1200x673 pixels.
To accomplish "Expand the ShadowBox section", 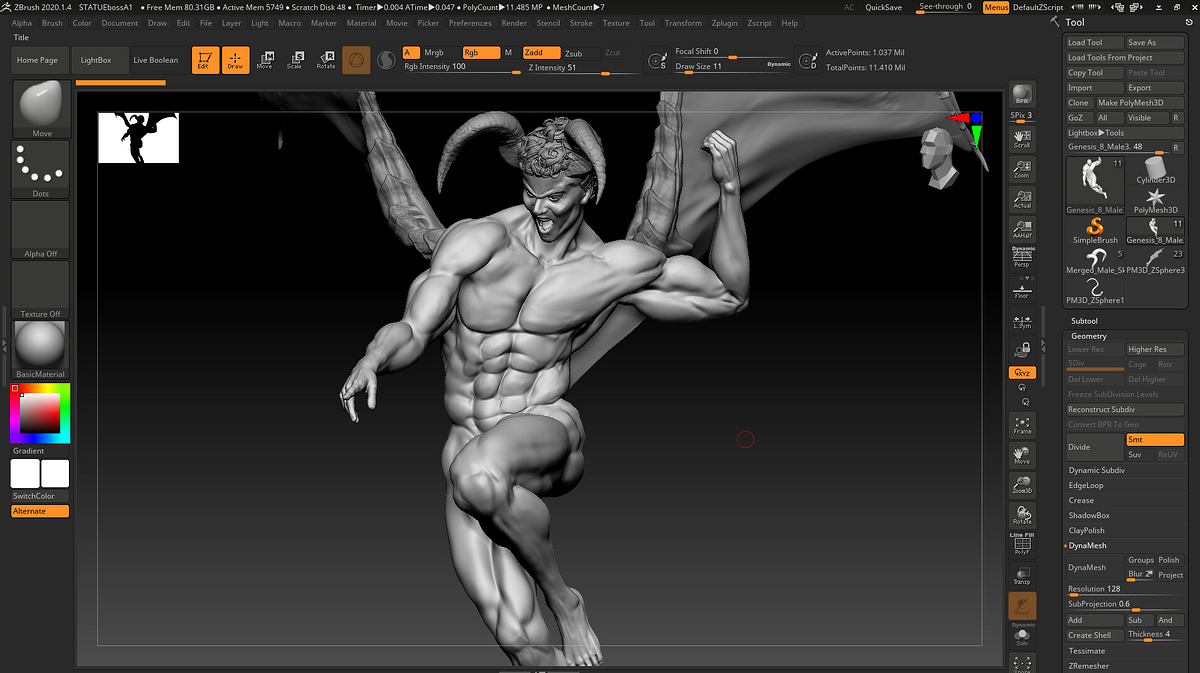I will tap(1089, 515).
